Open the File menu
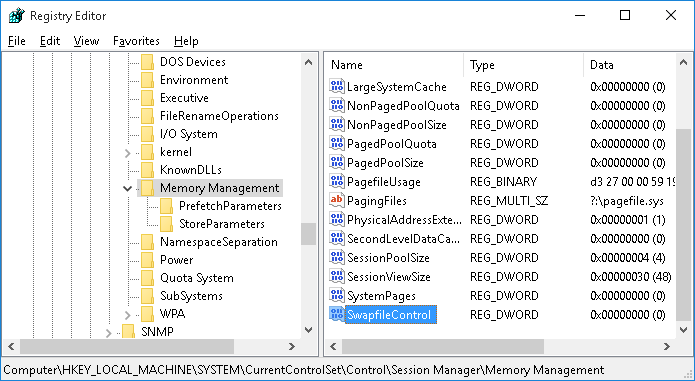Screen dimensions: 695x381 pos(17,41)
